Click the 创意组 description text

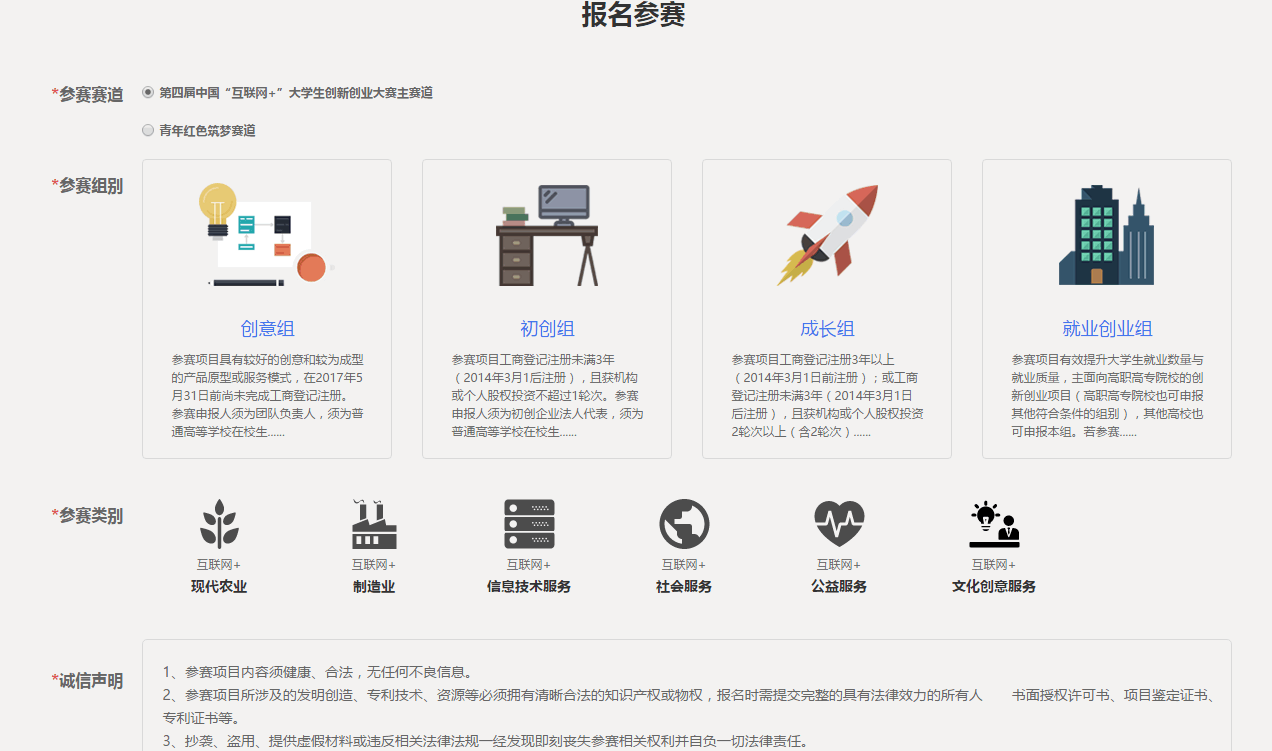[x=267, y=396]
